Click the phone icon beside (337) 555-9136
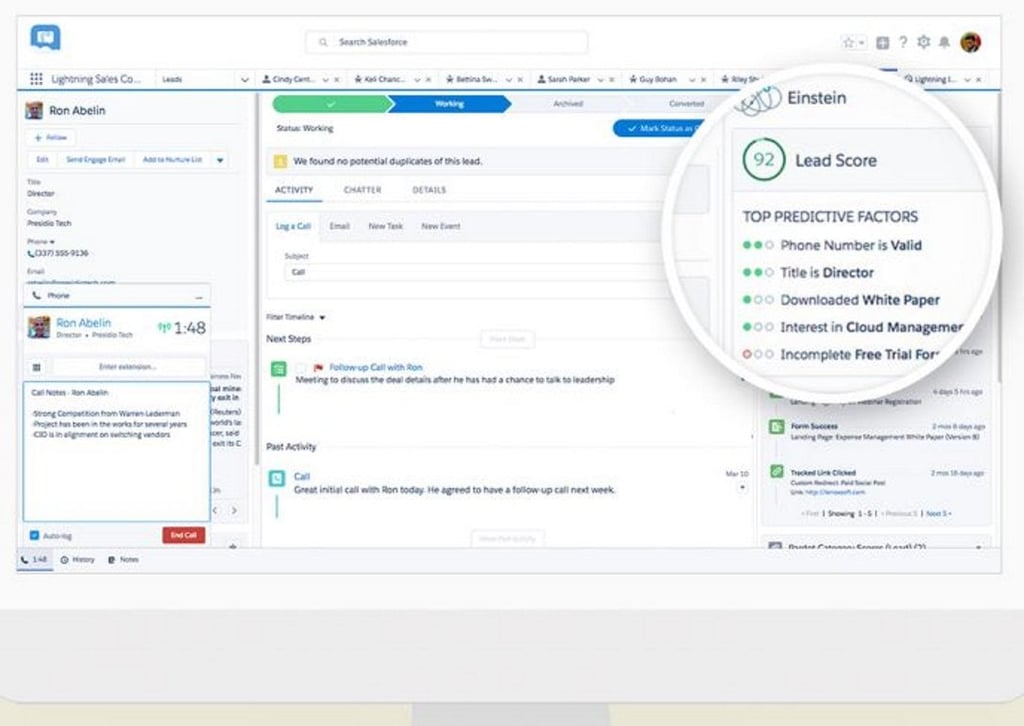The image size is (1024, 726). [30, 253]
